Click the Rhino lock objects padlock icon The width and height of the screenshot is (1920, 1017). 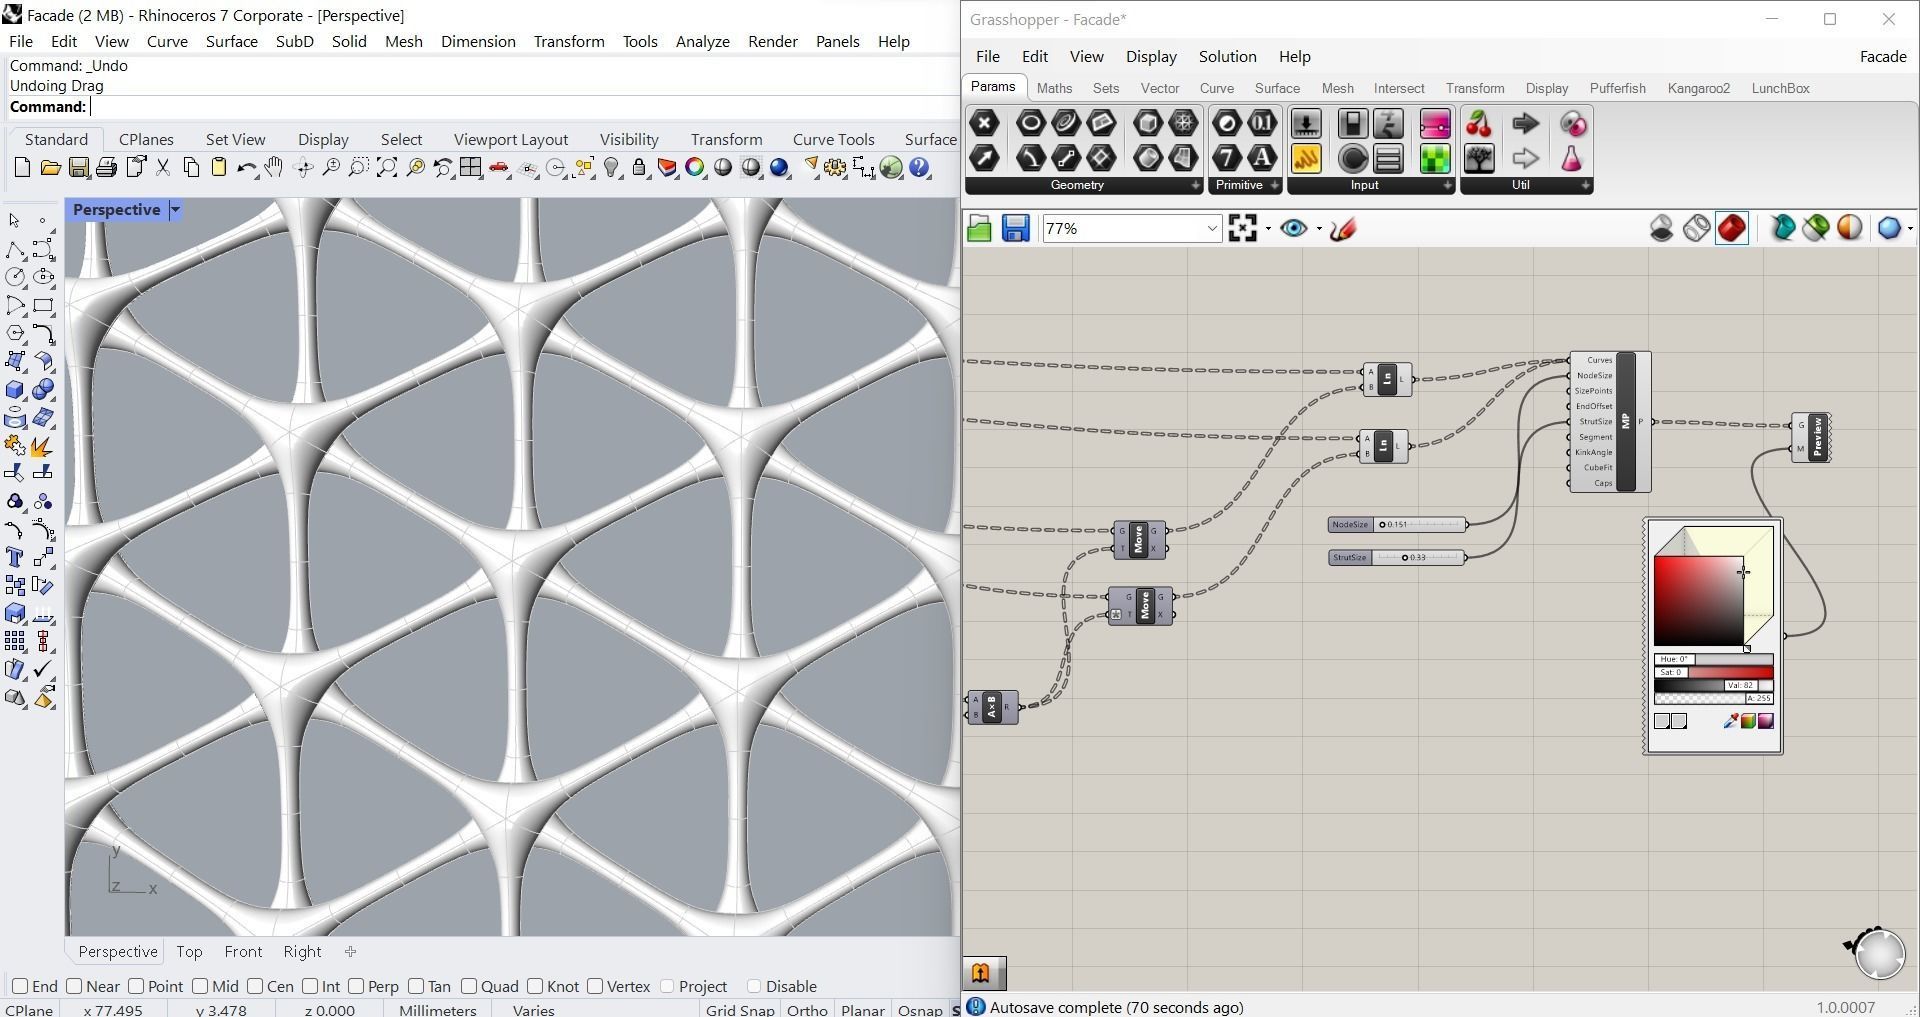click(639, 168)
